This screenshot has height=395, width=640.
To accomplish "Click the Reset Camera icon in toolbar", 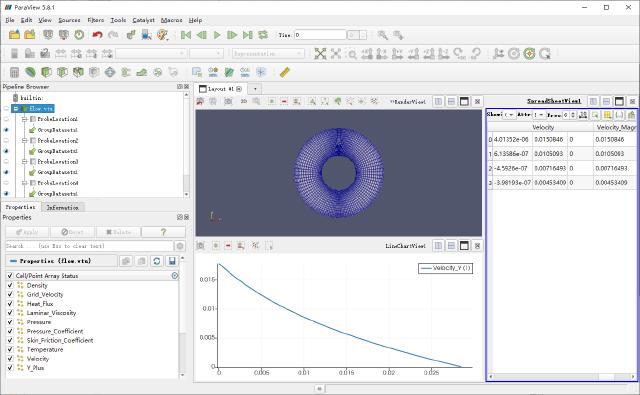I will 320,53.
